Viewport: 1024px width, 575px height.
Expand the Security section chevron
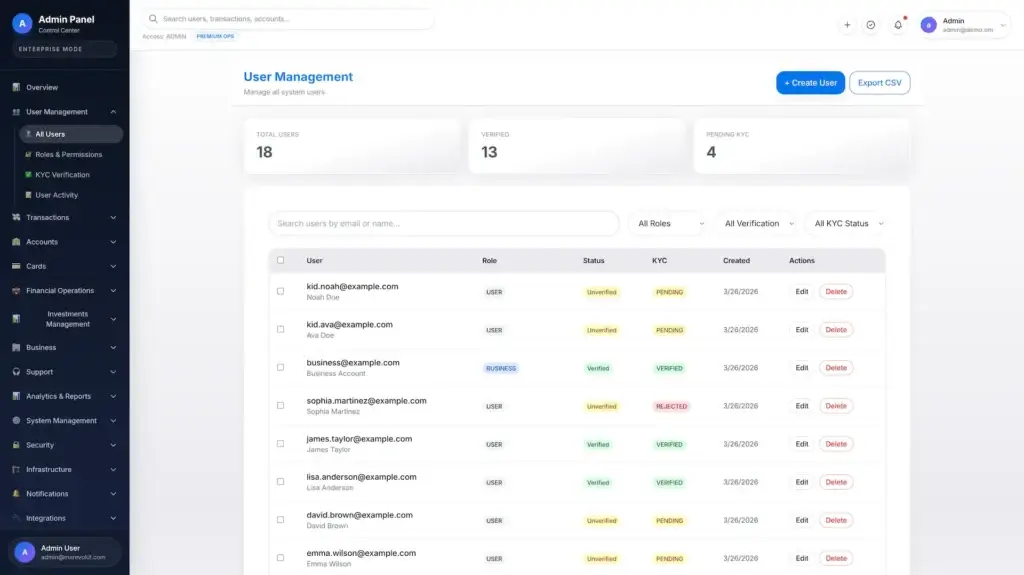(x=113, y=445)
